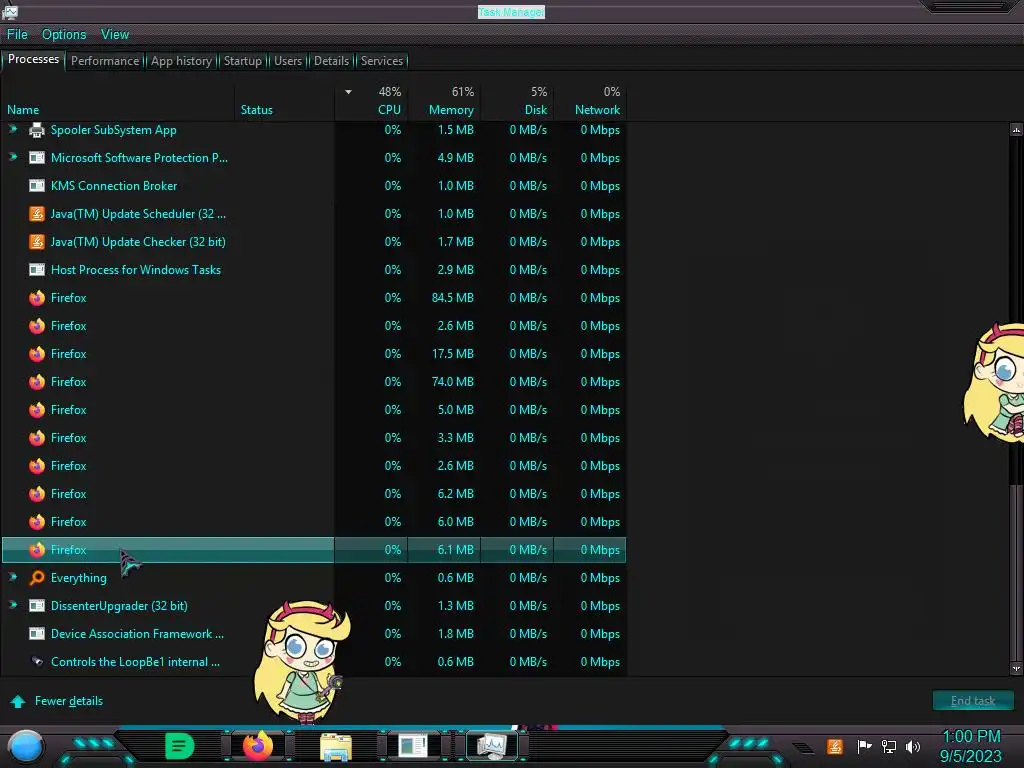Image resolution: width=1024 pixels, height=768 pixels.
Task: Collapse view with Fewer details arrow
Action: [x=18, y=701]
